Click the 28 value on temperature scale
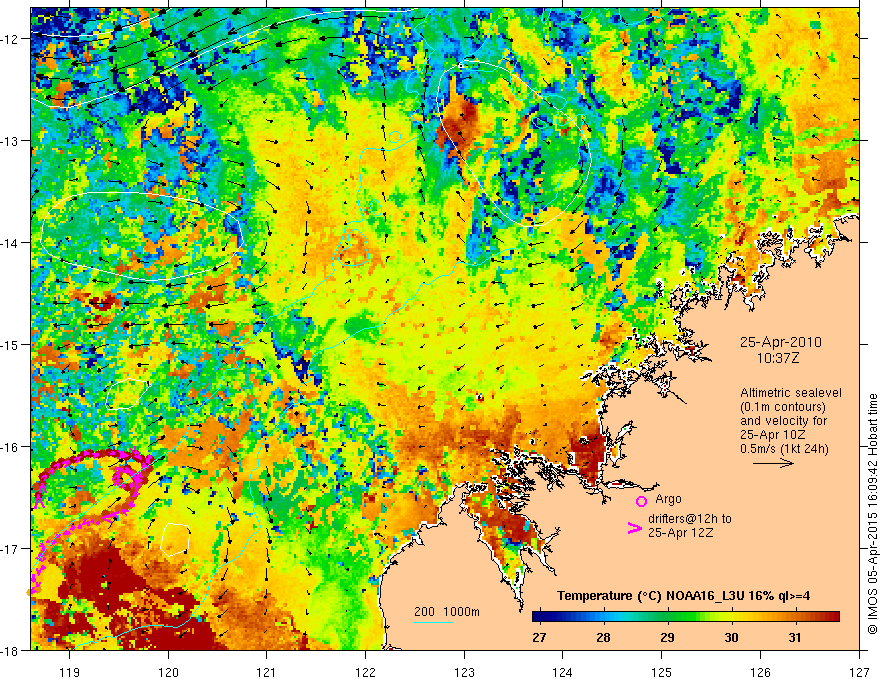 tap(603, 637)
